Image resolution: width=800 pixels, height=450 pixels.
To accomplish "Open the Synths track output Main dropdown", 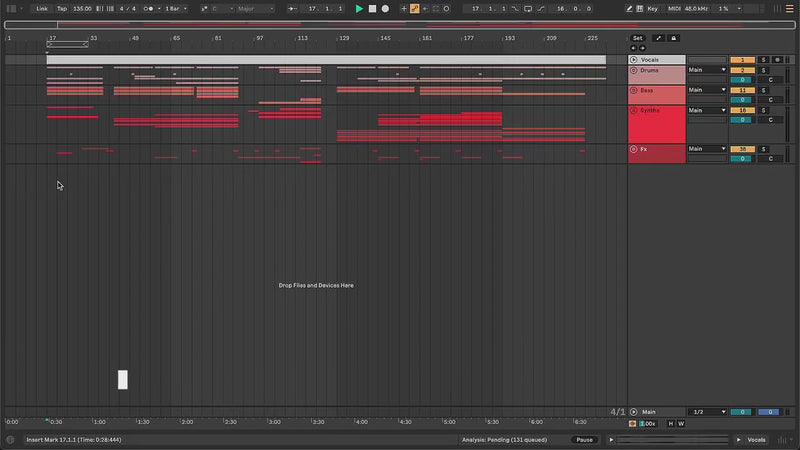I will pos(707,110).
